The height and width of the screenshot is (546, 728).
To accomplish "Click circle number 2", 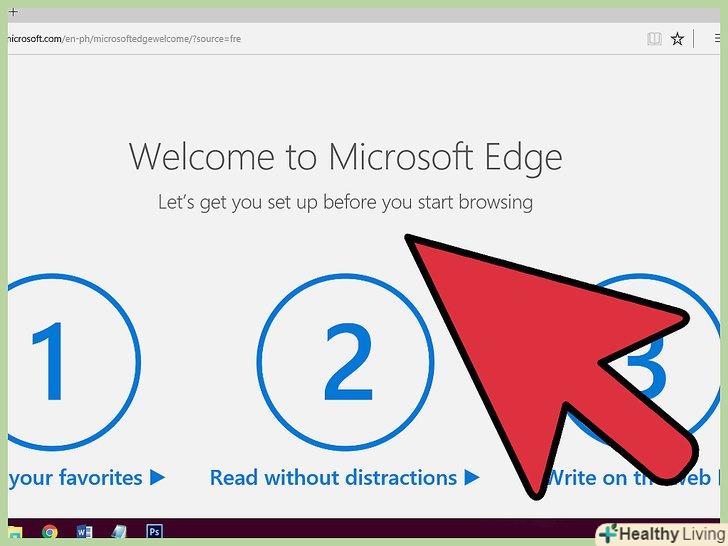I will 345,362.
